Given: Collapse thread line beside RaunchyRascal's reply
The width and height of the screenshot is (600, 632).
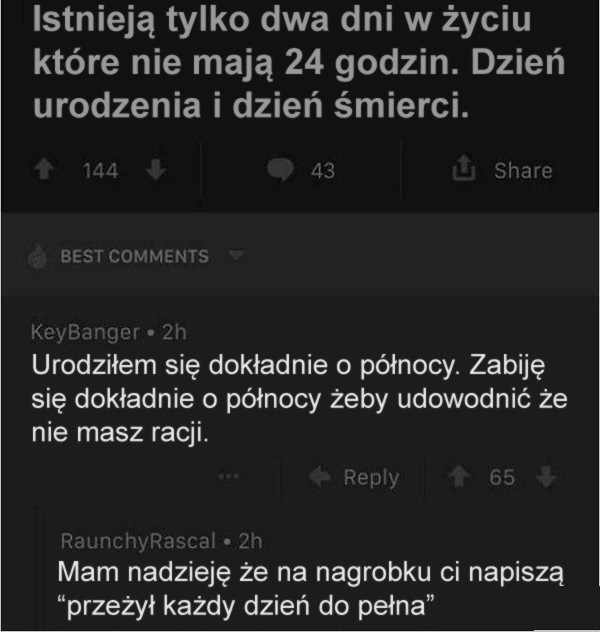Looking at the screenshot, I should 38,570.
